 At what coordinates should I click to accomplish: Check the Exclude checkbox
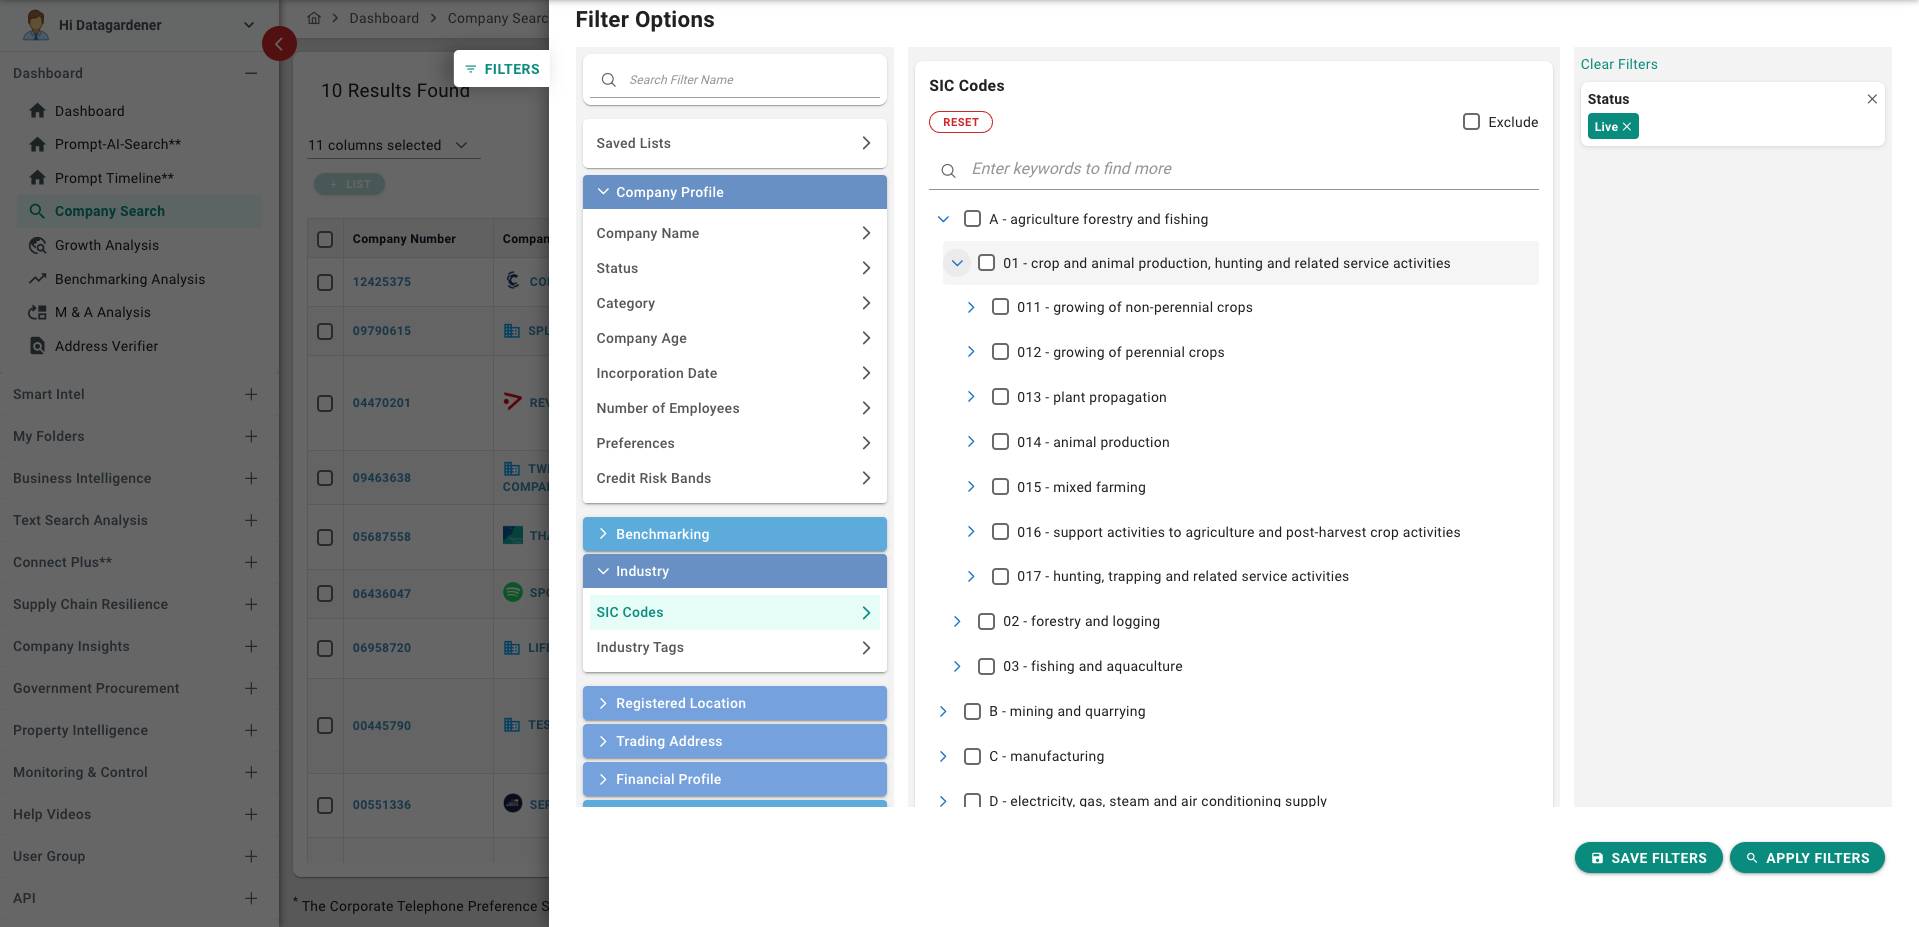click(1471, 122)
